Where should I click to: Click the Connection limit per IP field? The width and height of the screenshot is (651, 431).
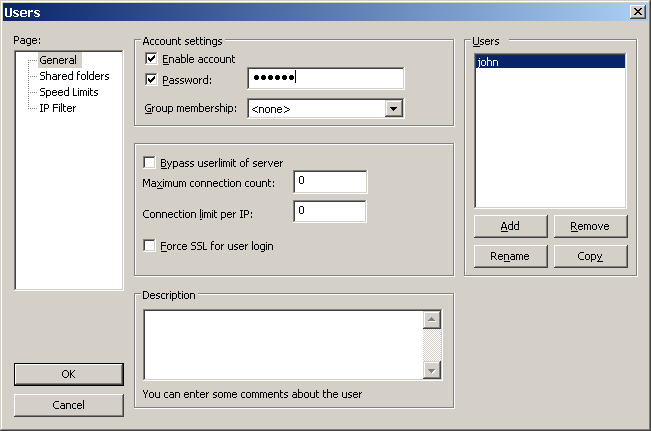tap(330, 212)
